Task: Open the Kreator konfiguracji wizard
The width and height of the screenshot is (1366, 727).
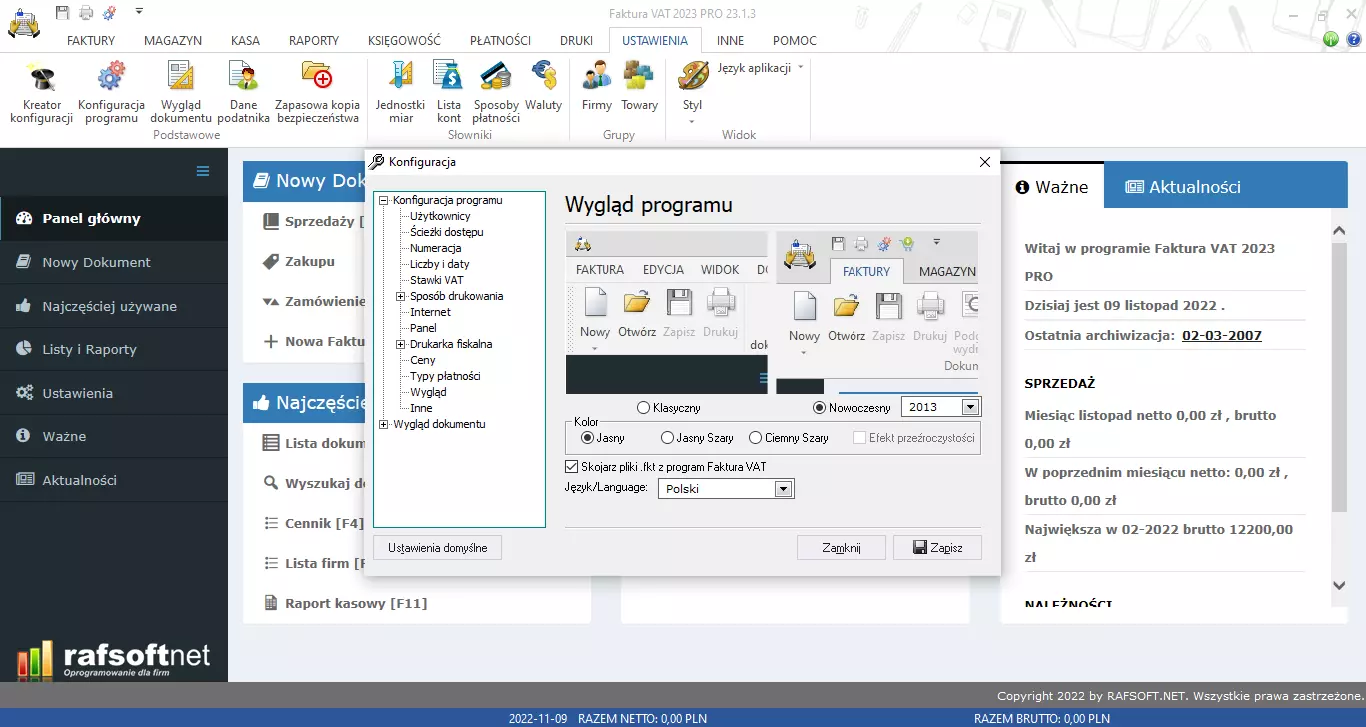Action: (40, 90)
